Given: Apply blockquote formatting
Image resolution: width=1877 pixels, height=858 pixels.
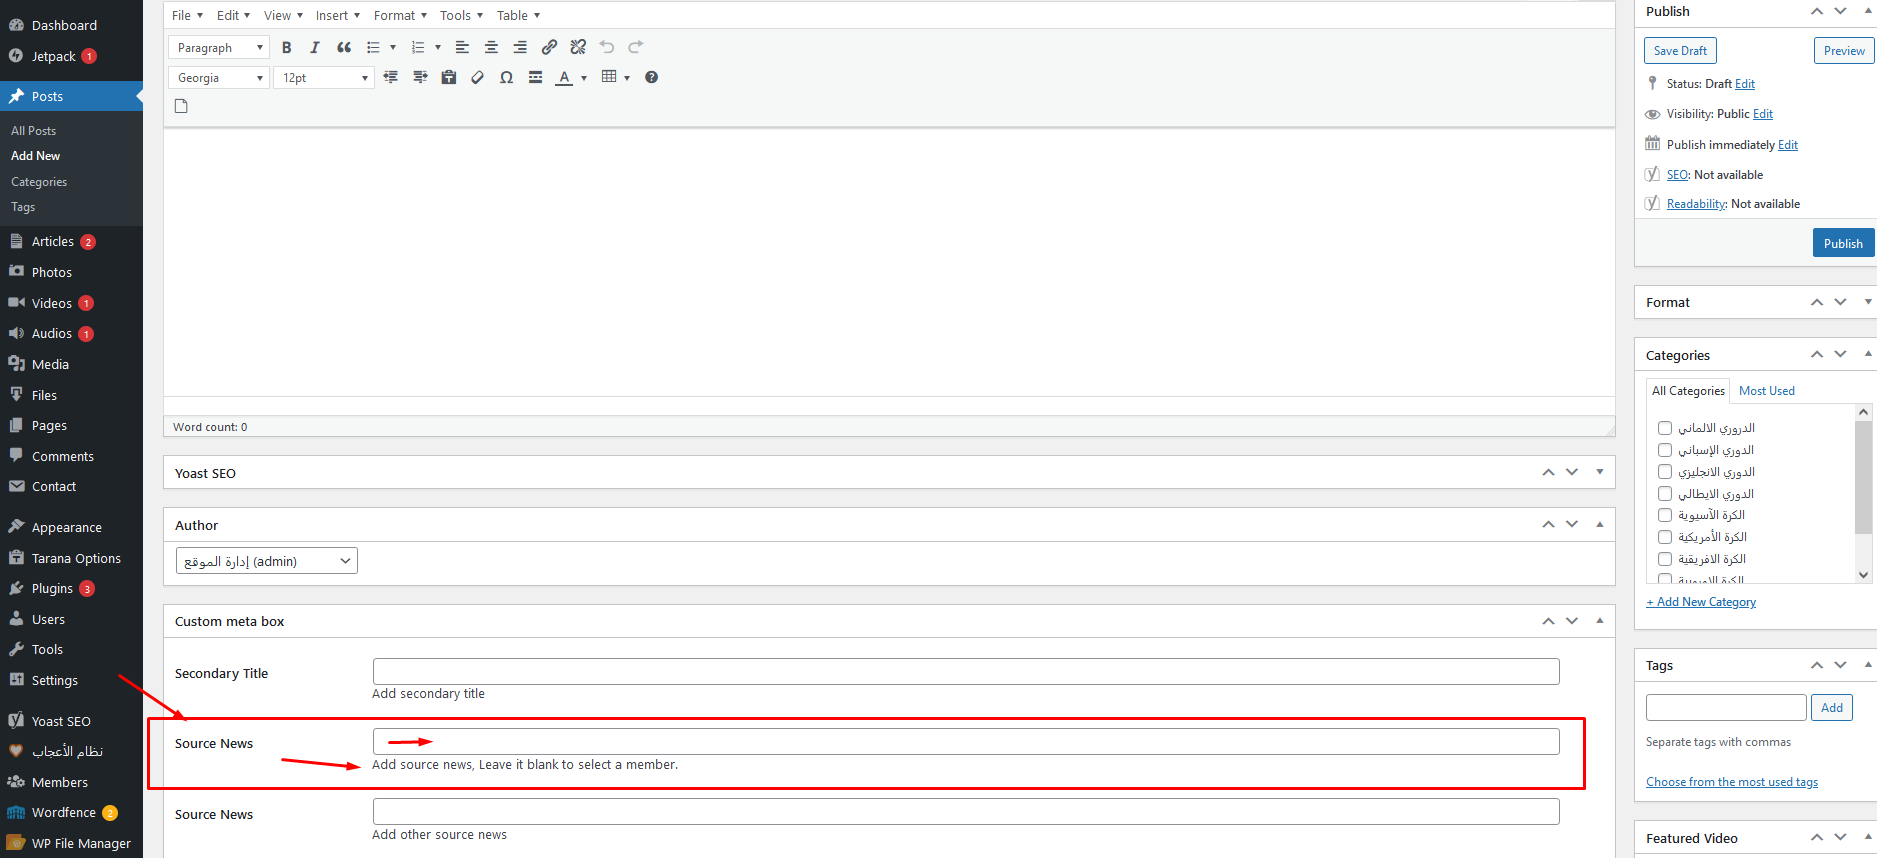Looking at the screenshot, I should [344, 47].
